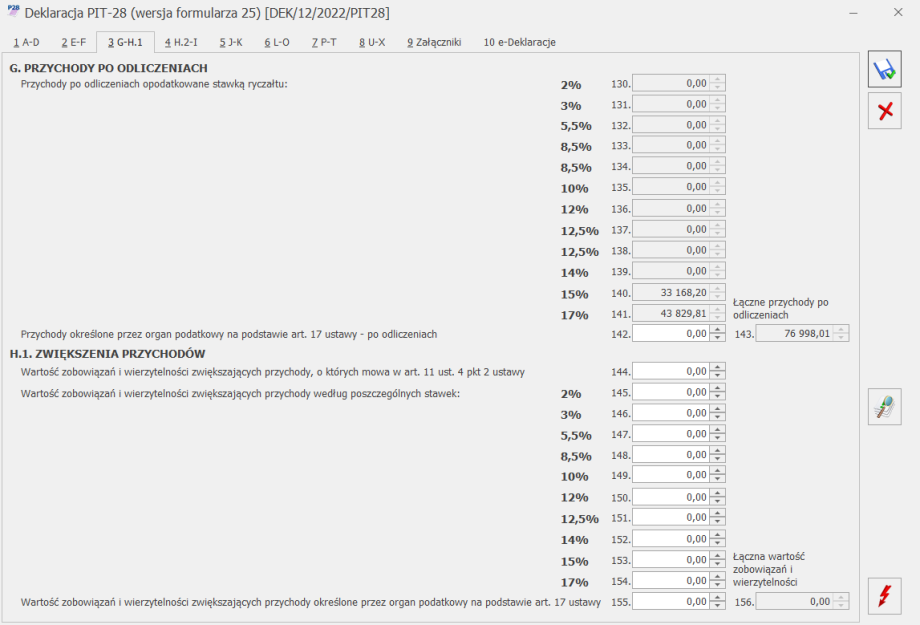Click field 151 input for 12,5% rate
This screenshot has width=920, height=625.
click(671, 517)
